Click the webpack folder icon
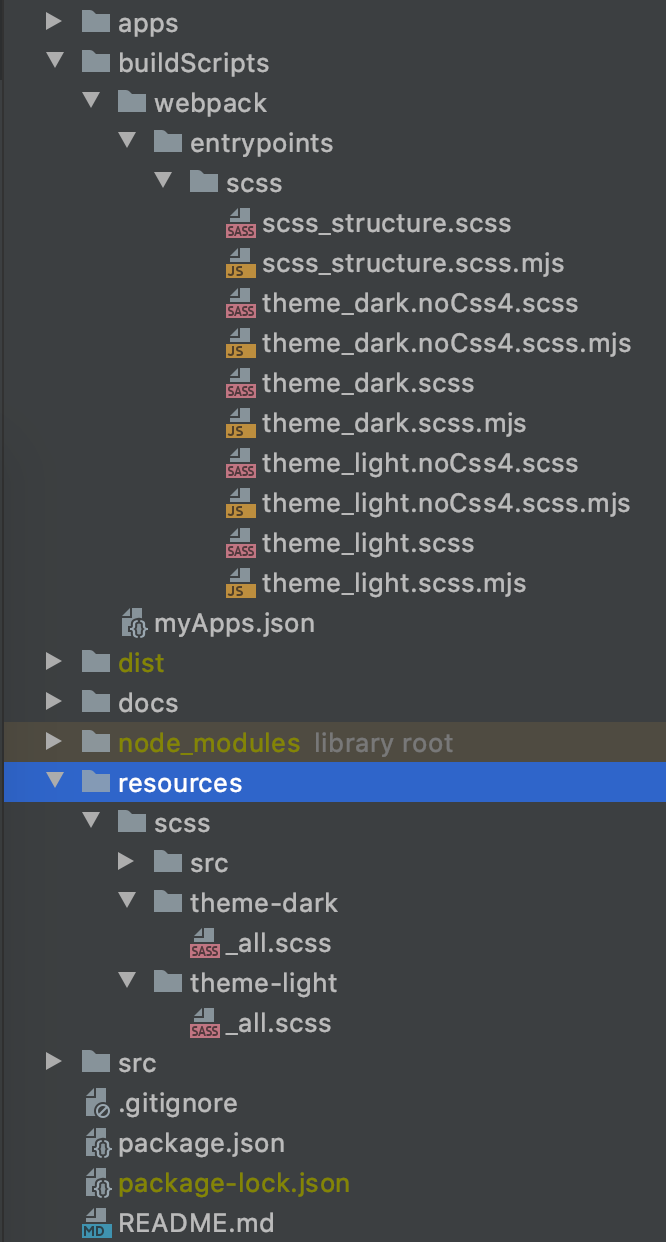Screen dimensions: 666x1242 coord(131,102)
